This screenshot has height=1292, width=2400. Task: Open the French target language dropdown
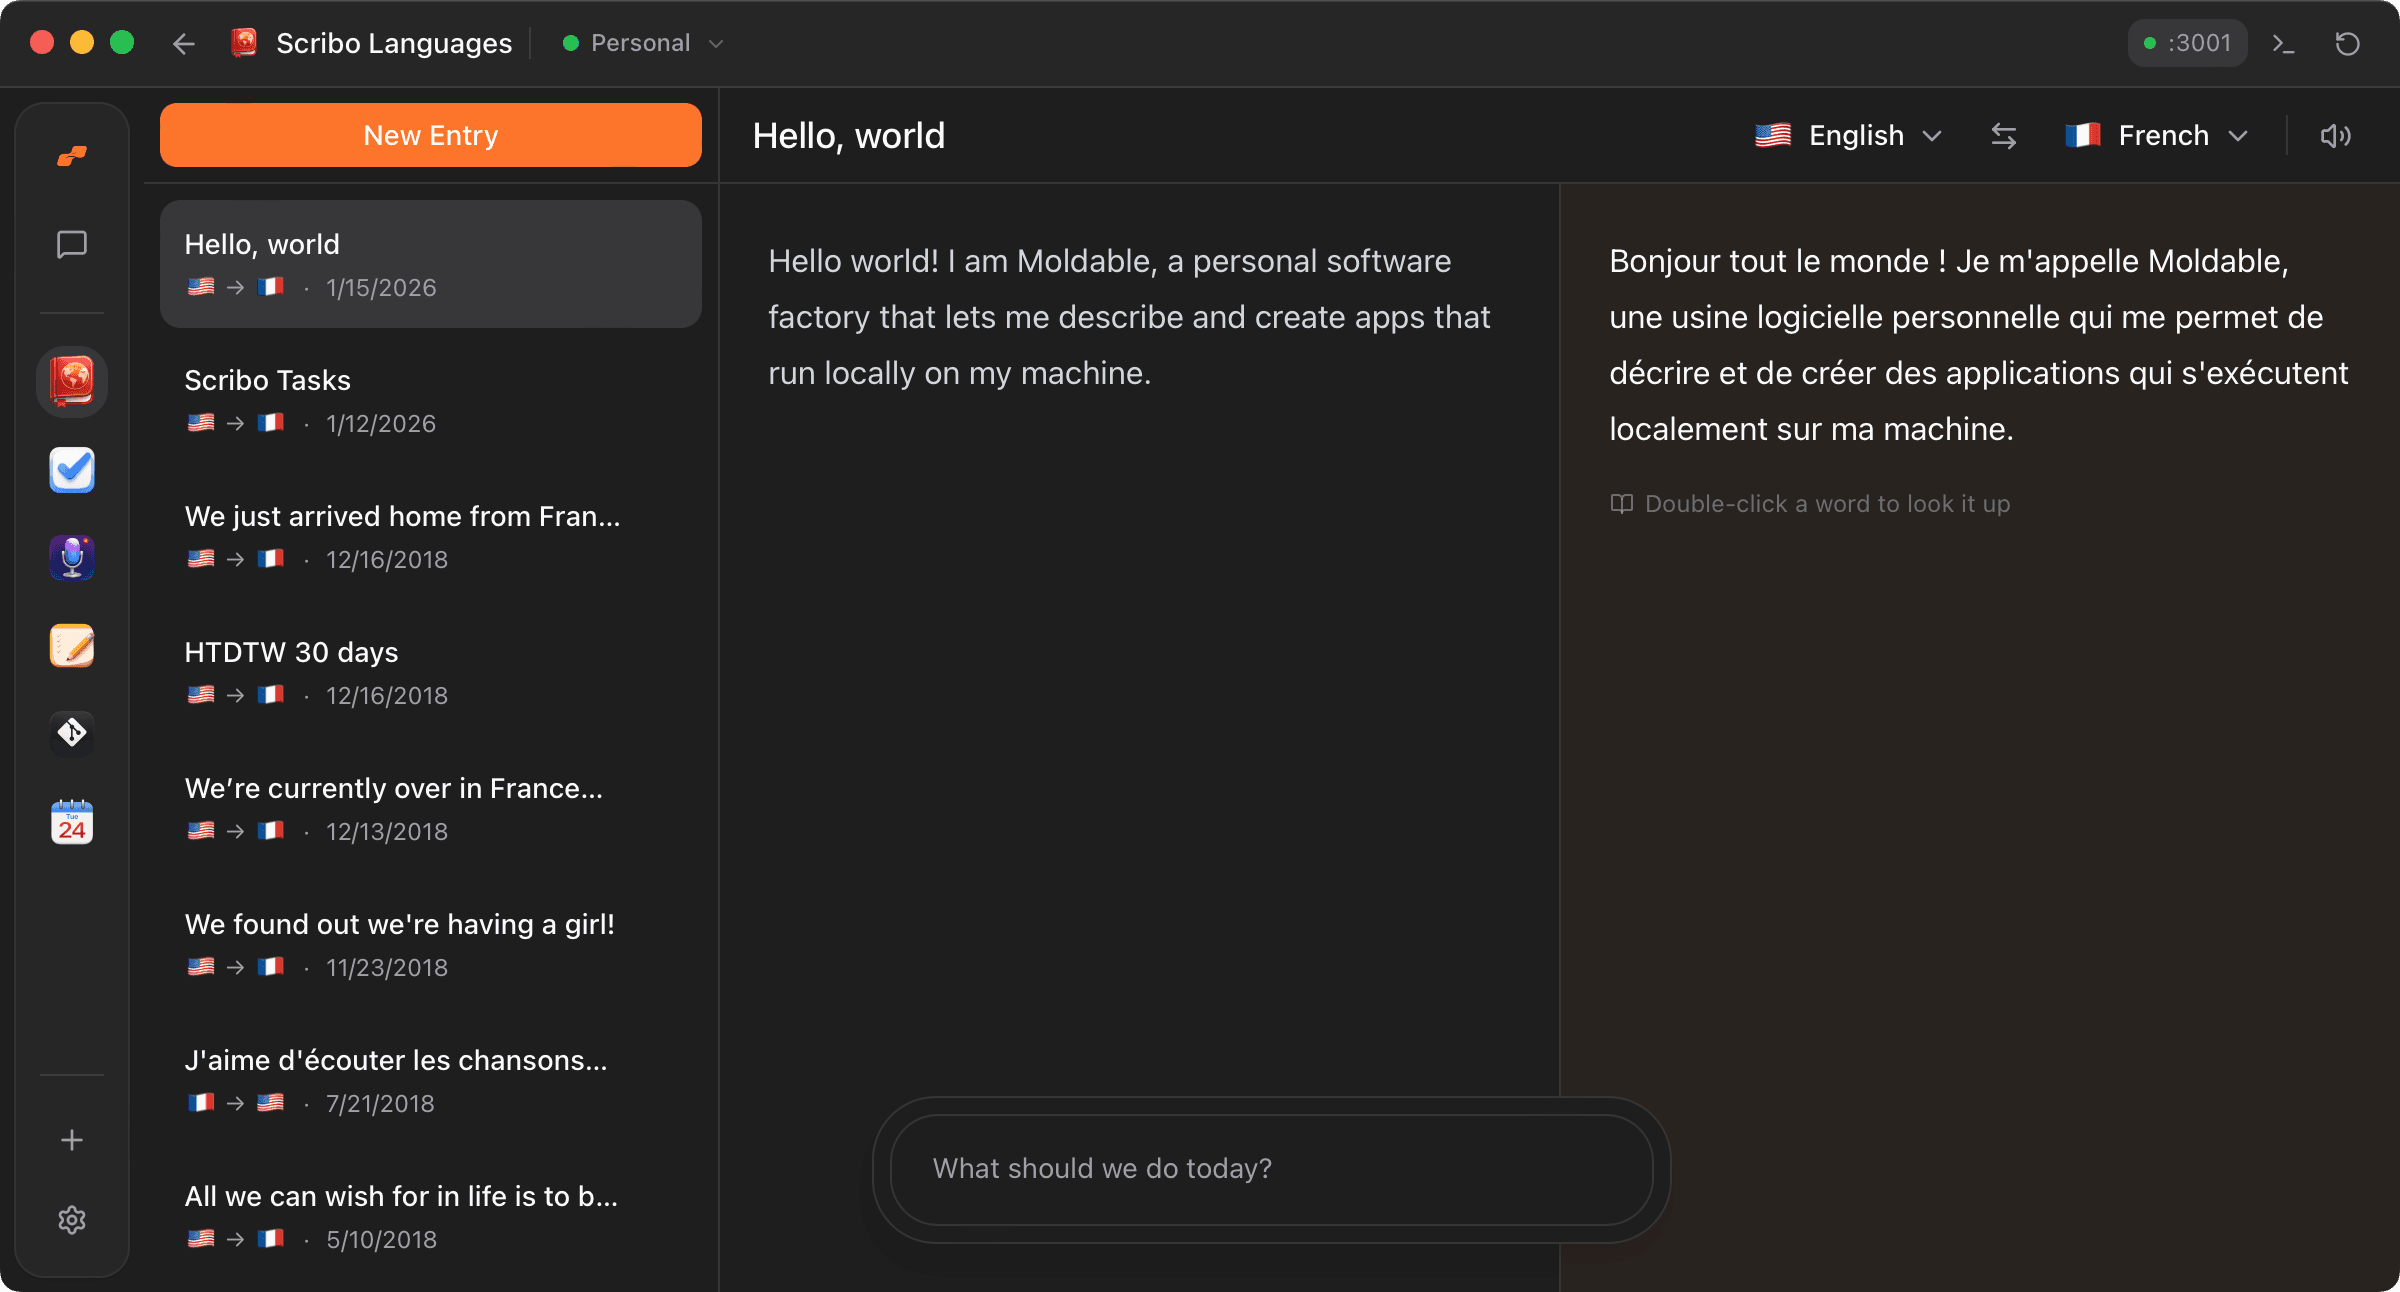coord(2157,135)
